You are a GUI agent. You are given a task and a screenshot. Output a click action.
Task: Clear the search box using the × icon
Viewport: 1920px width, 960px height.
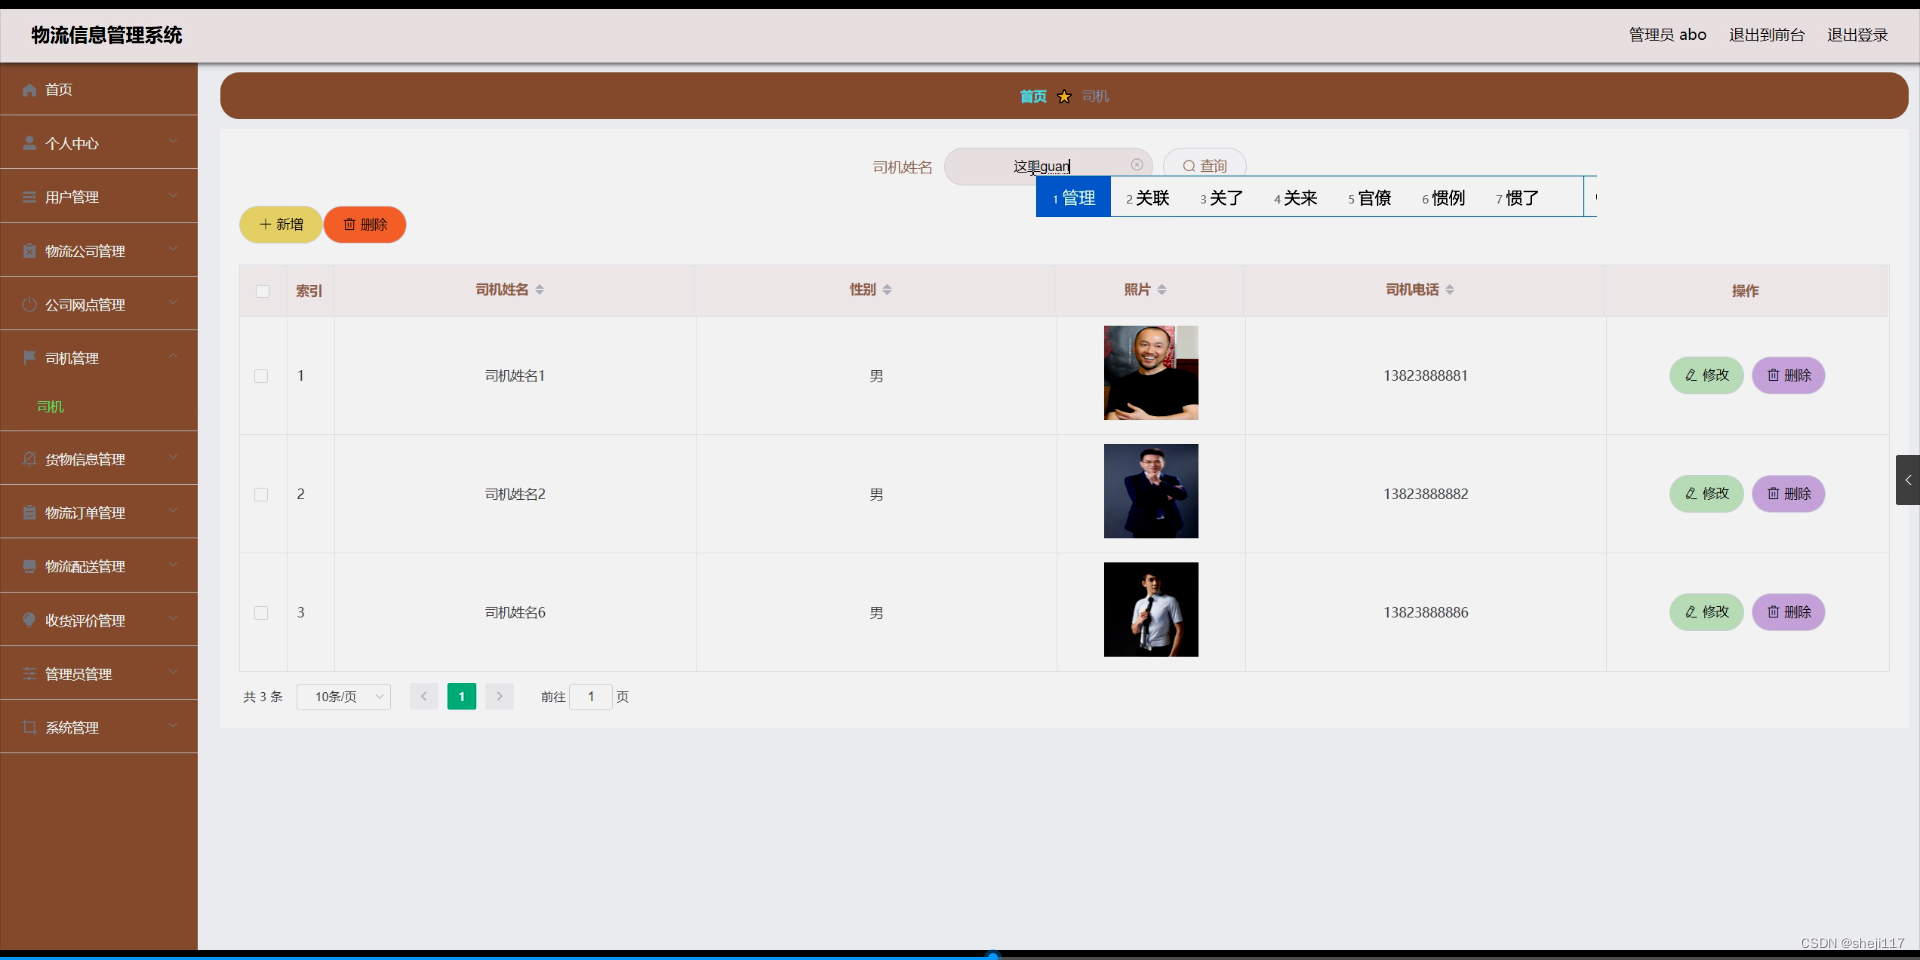(x=1136, y=164)
